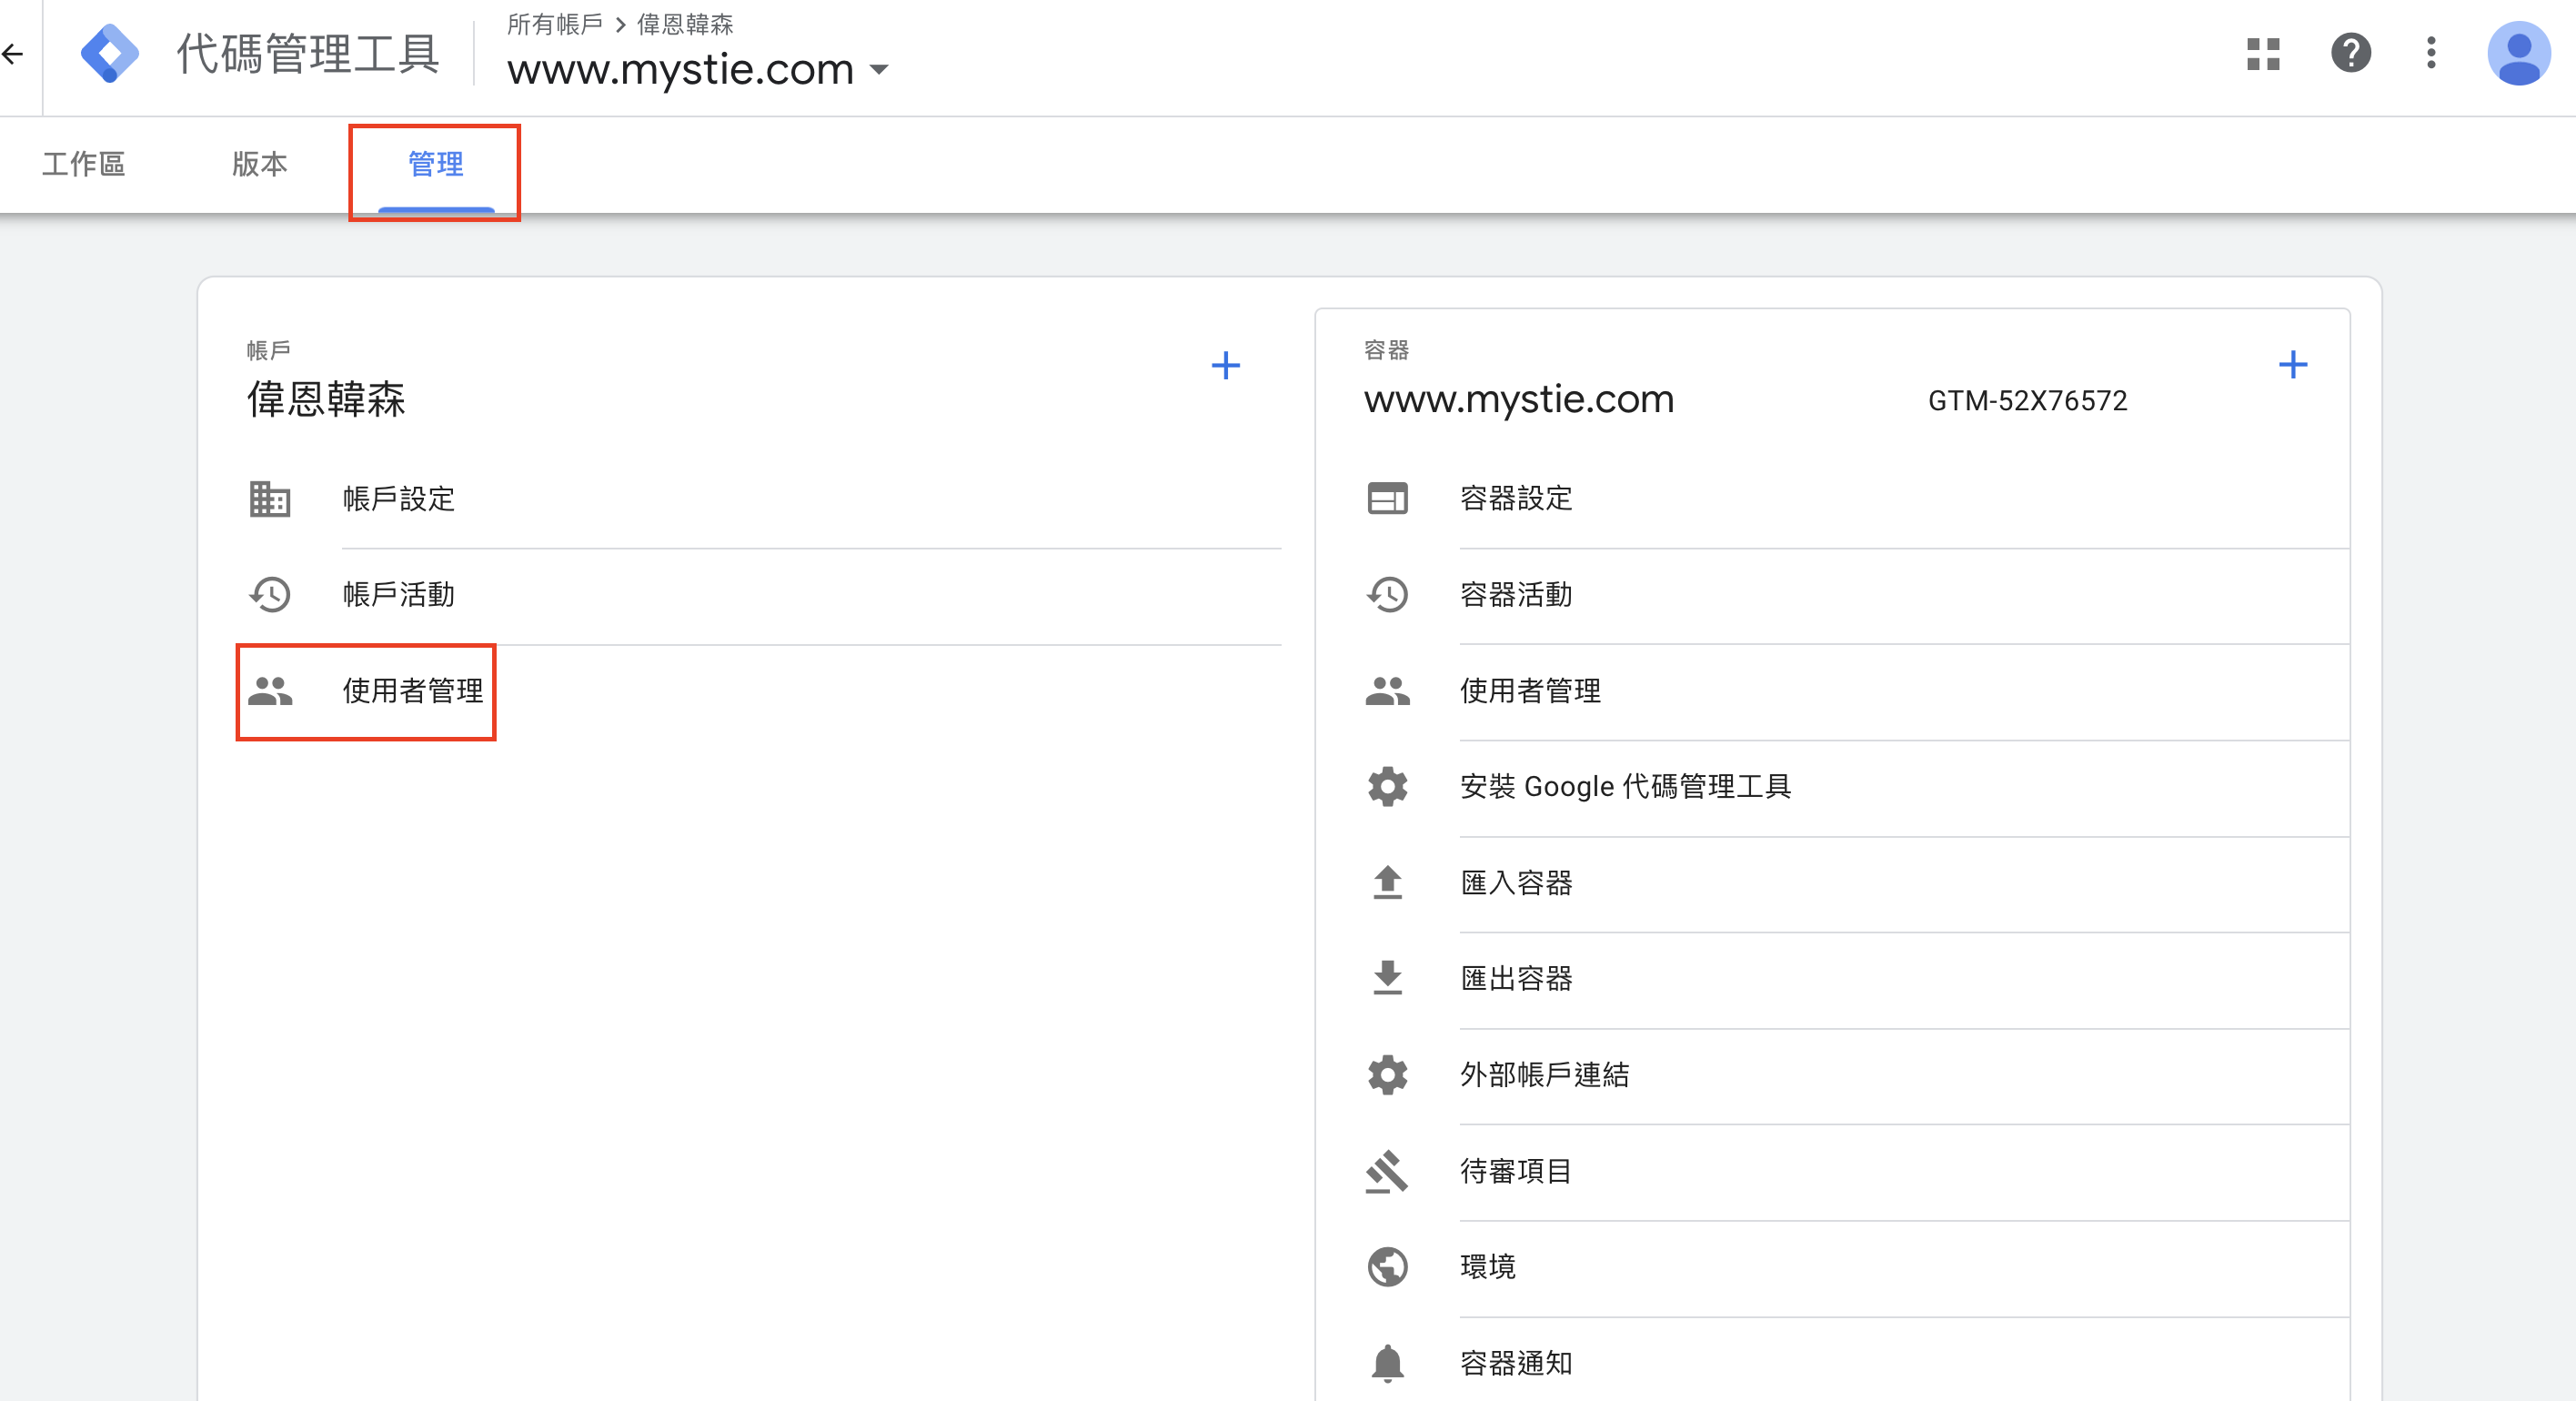
Task: Click the history icon beside 容器活動
Action: [1387, 594]
